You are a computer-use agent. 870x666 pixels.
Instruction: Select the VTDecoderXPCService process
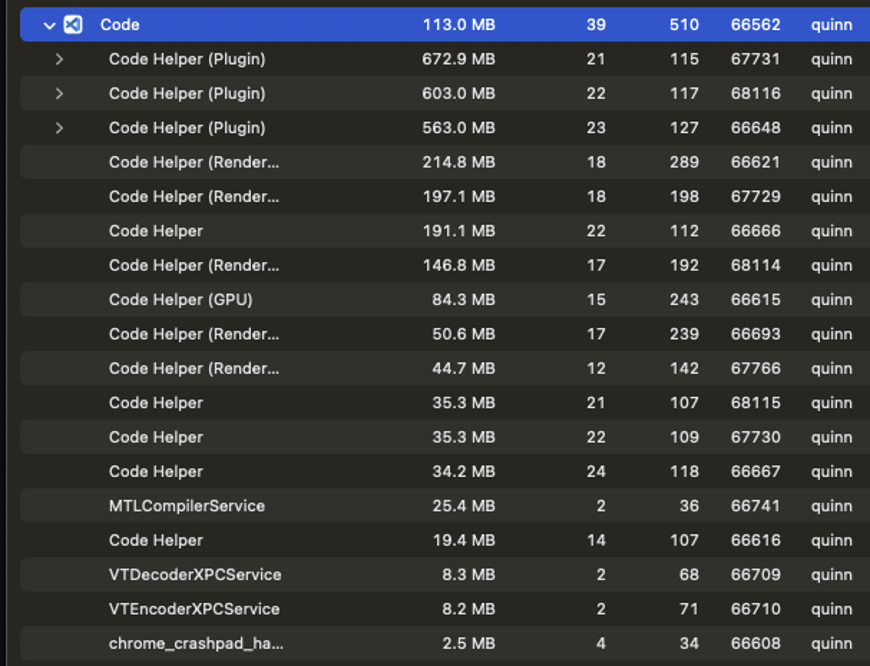195,575
